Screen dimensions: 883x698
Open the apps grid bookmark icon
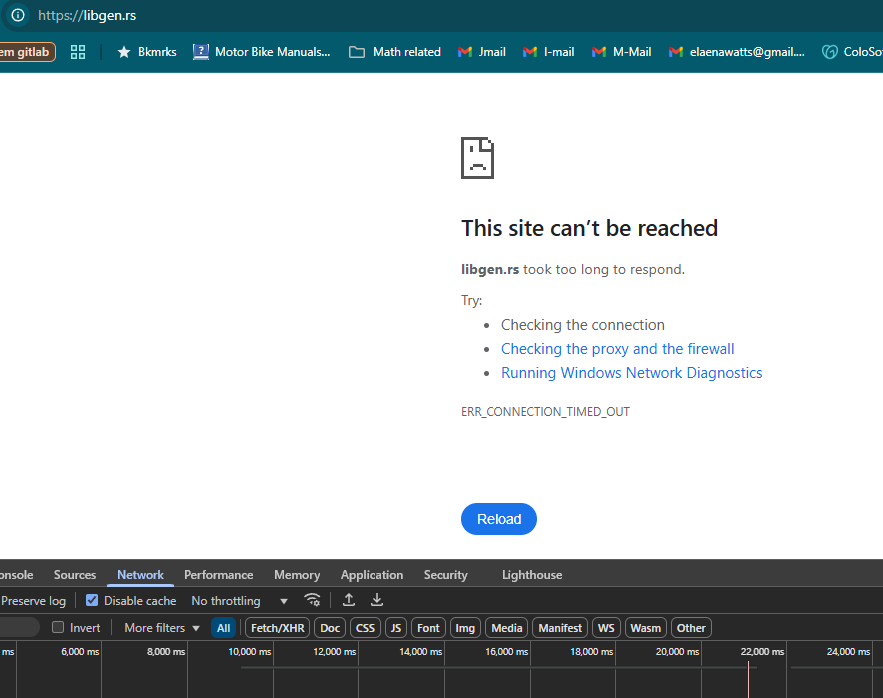tap(78, 52)
